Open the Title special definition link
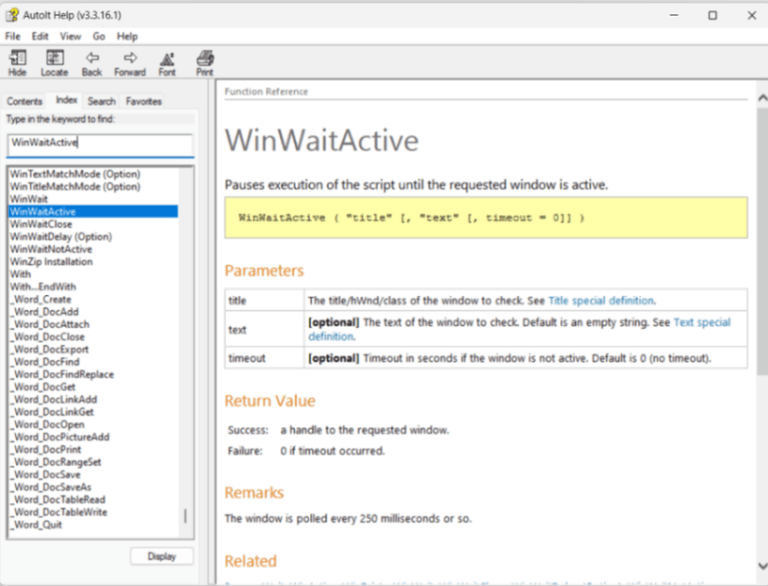The height and width of the screenshot is (586, 768). (x=601, y=300)
